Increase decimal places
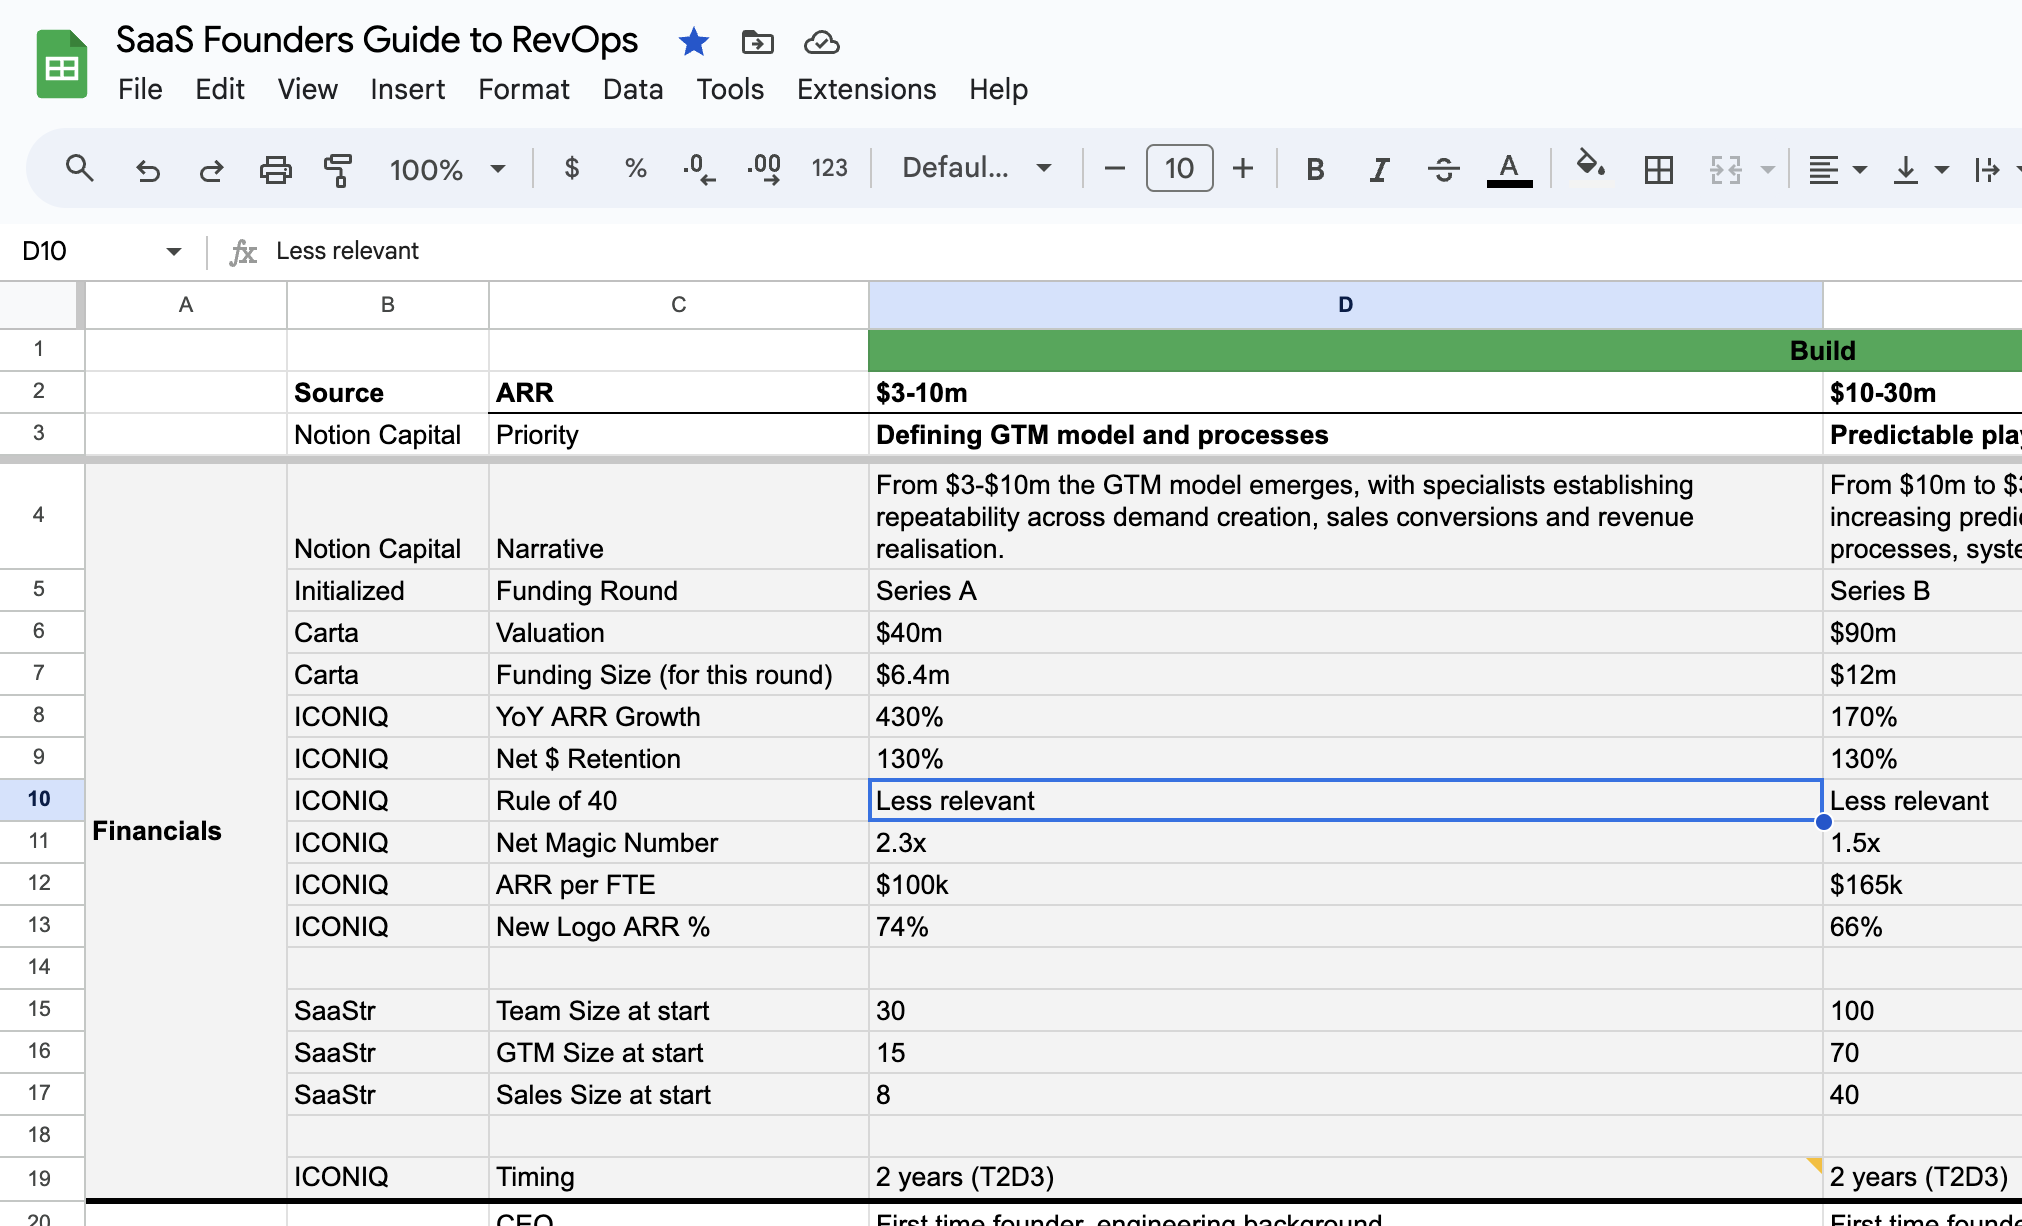The height and width of the screenshot is (1226, 2022). 764,169
